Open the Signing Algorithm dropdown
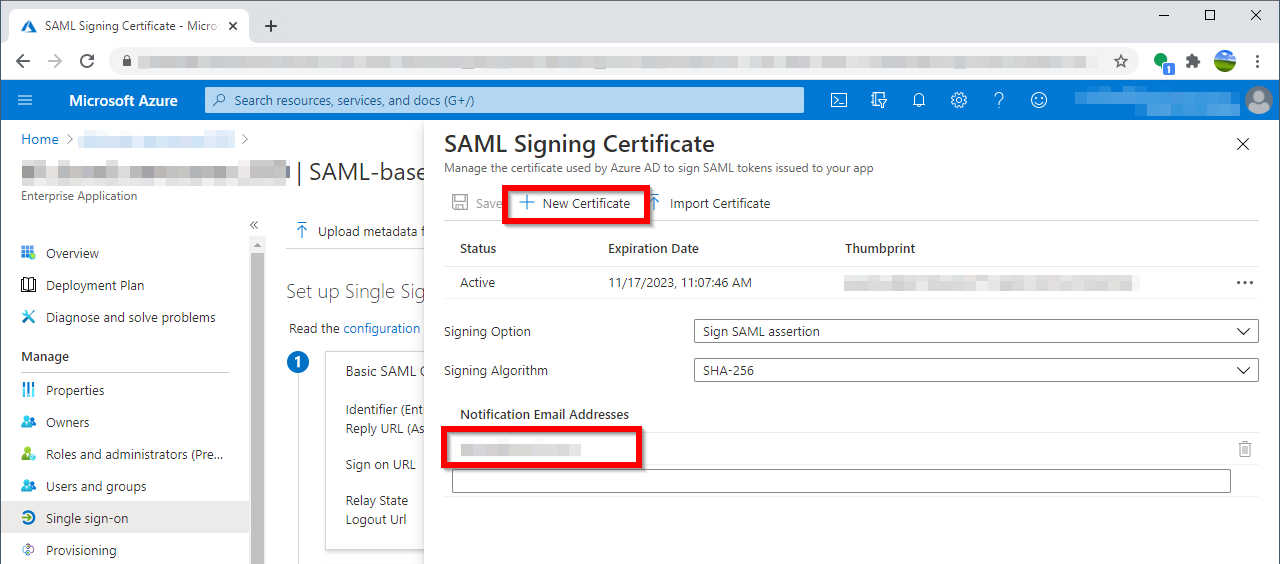Screen dimensions: 1280x564 (x=975, y=370)
